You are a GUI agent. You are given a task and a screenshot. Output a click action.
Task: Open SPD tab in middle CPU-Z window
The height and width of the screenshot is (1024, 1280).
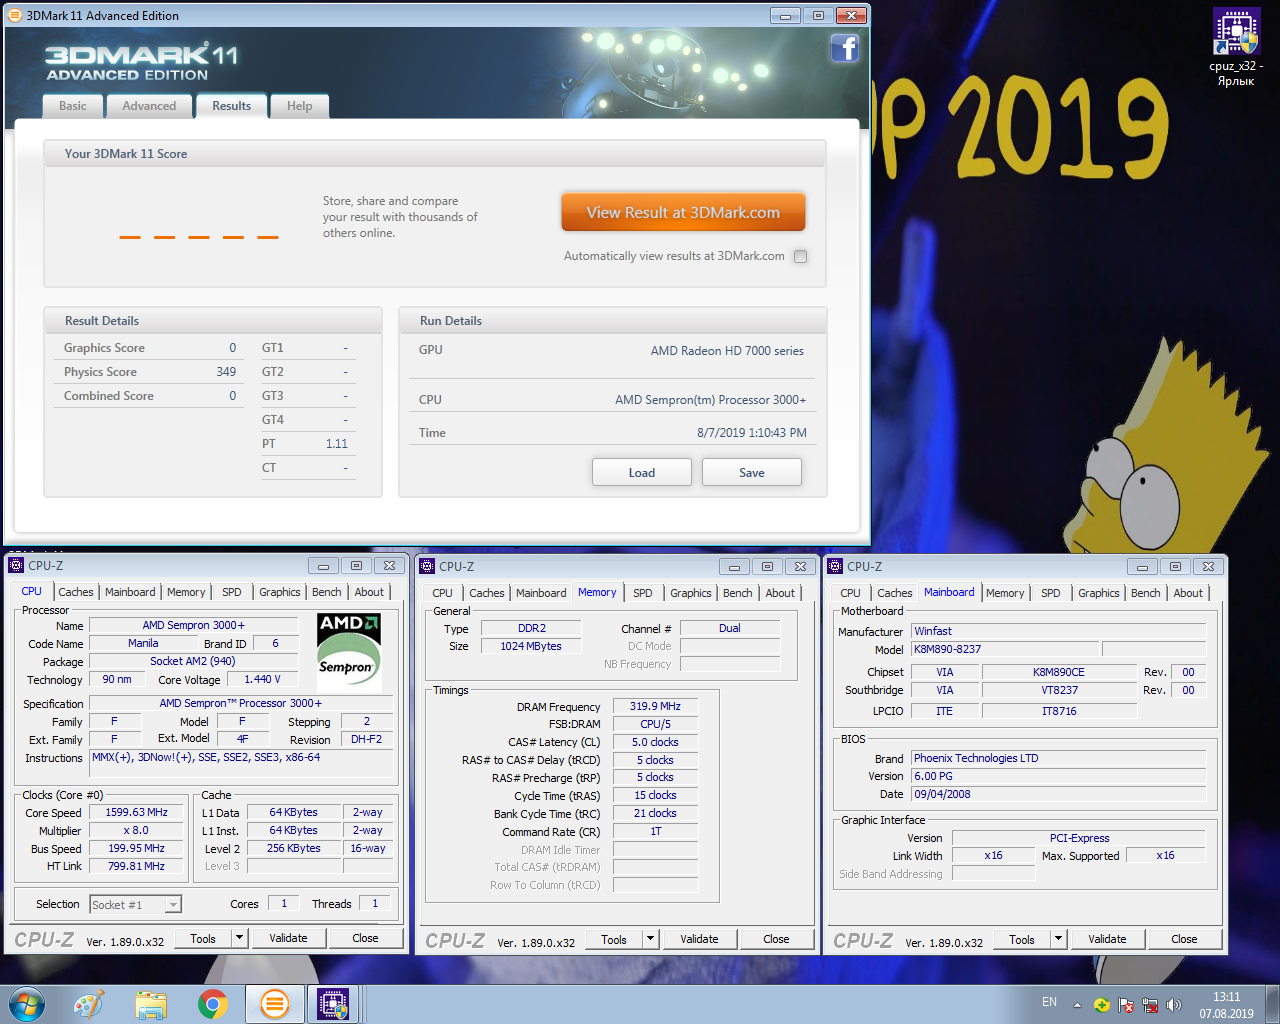click(x=643, y=593)
